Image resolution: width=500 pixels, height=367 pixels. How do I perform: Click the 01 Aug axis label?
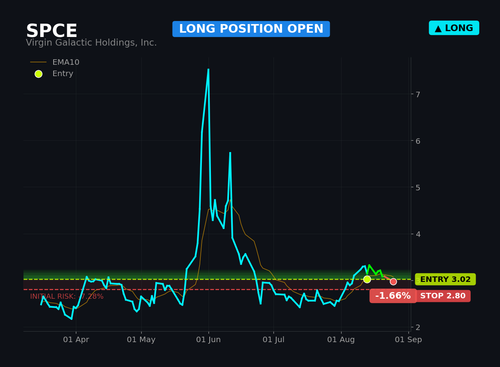click(x=341, y=340)
